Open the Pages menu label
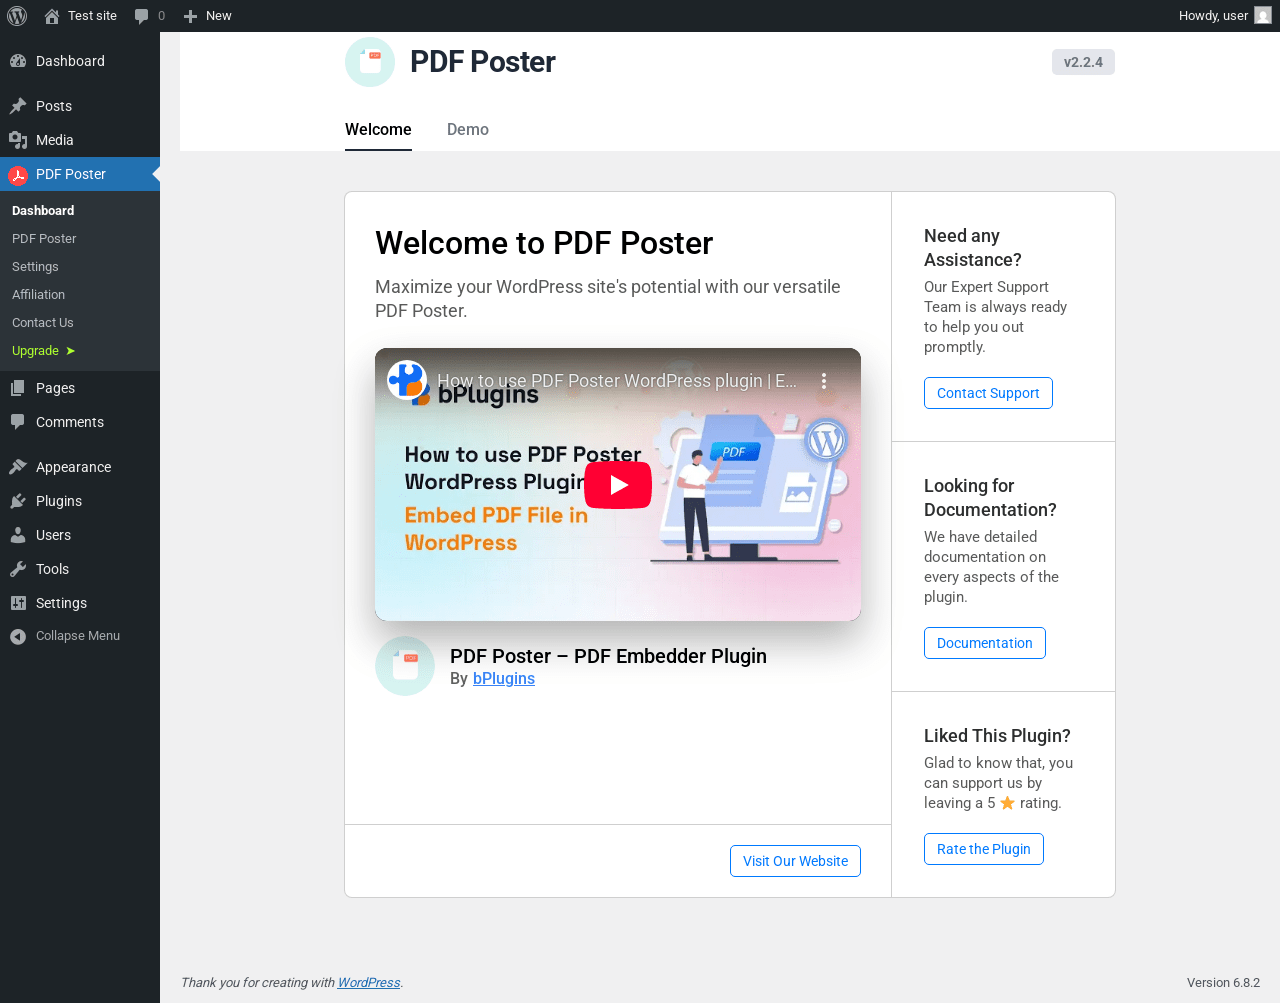This screenshot has height=1003, width=1280. [x=55, y=388]
